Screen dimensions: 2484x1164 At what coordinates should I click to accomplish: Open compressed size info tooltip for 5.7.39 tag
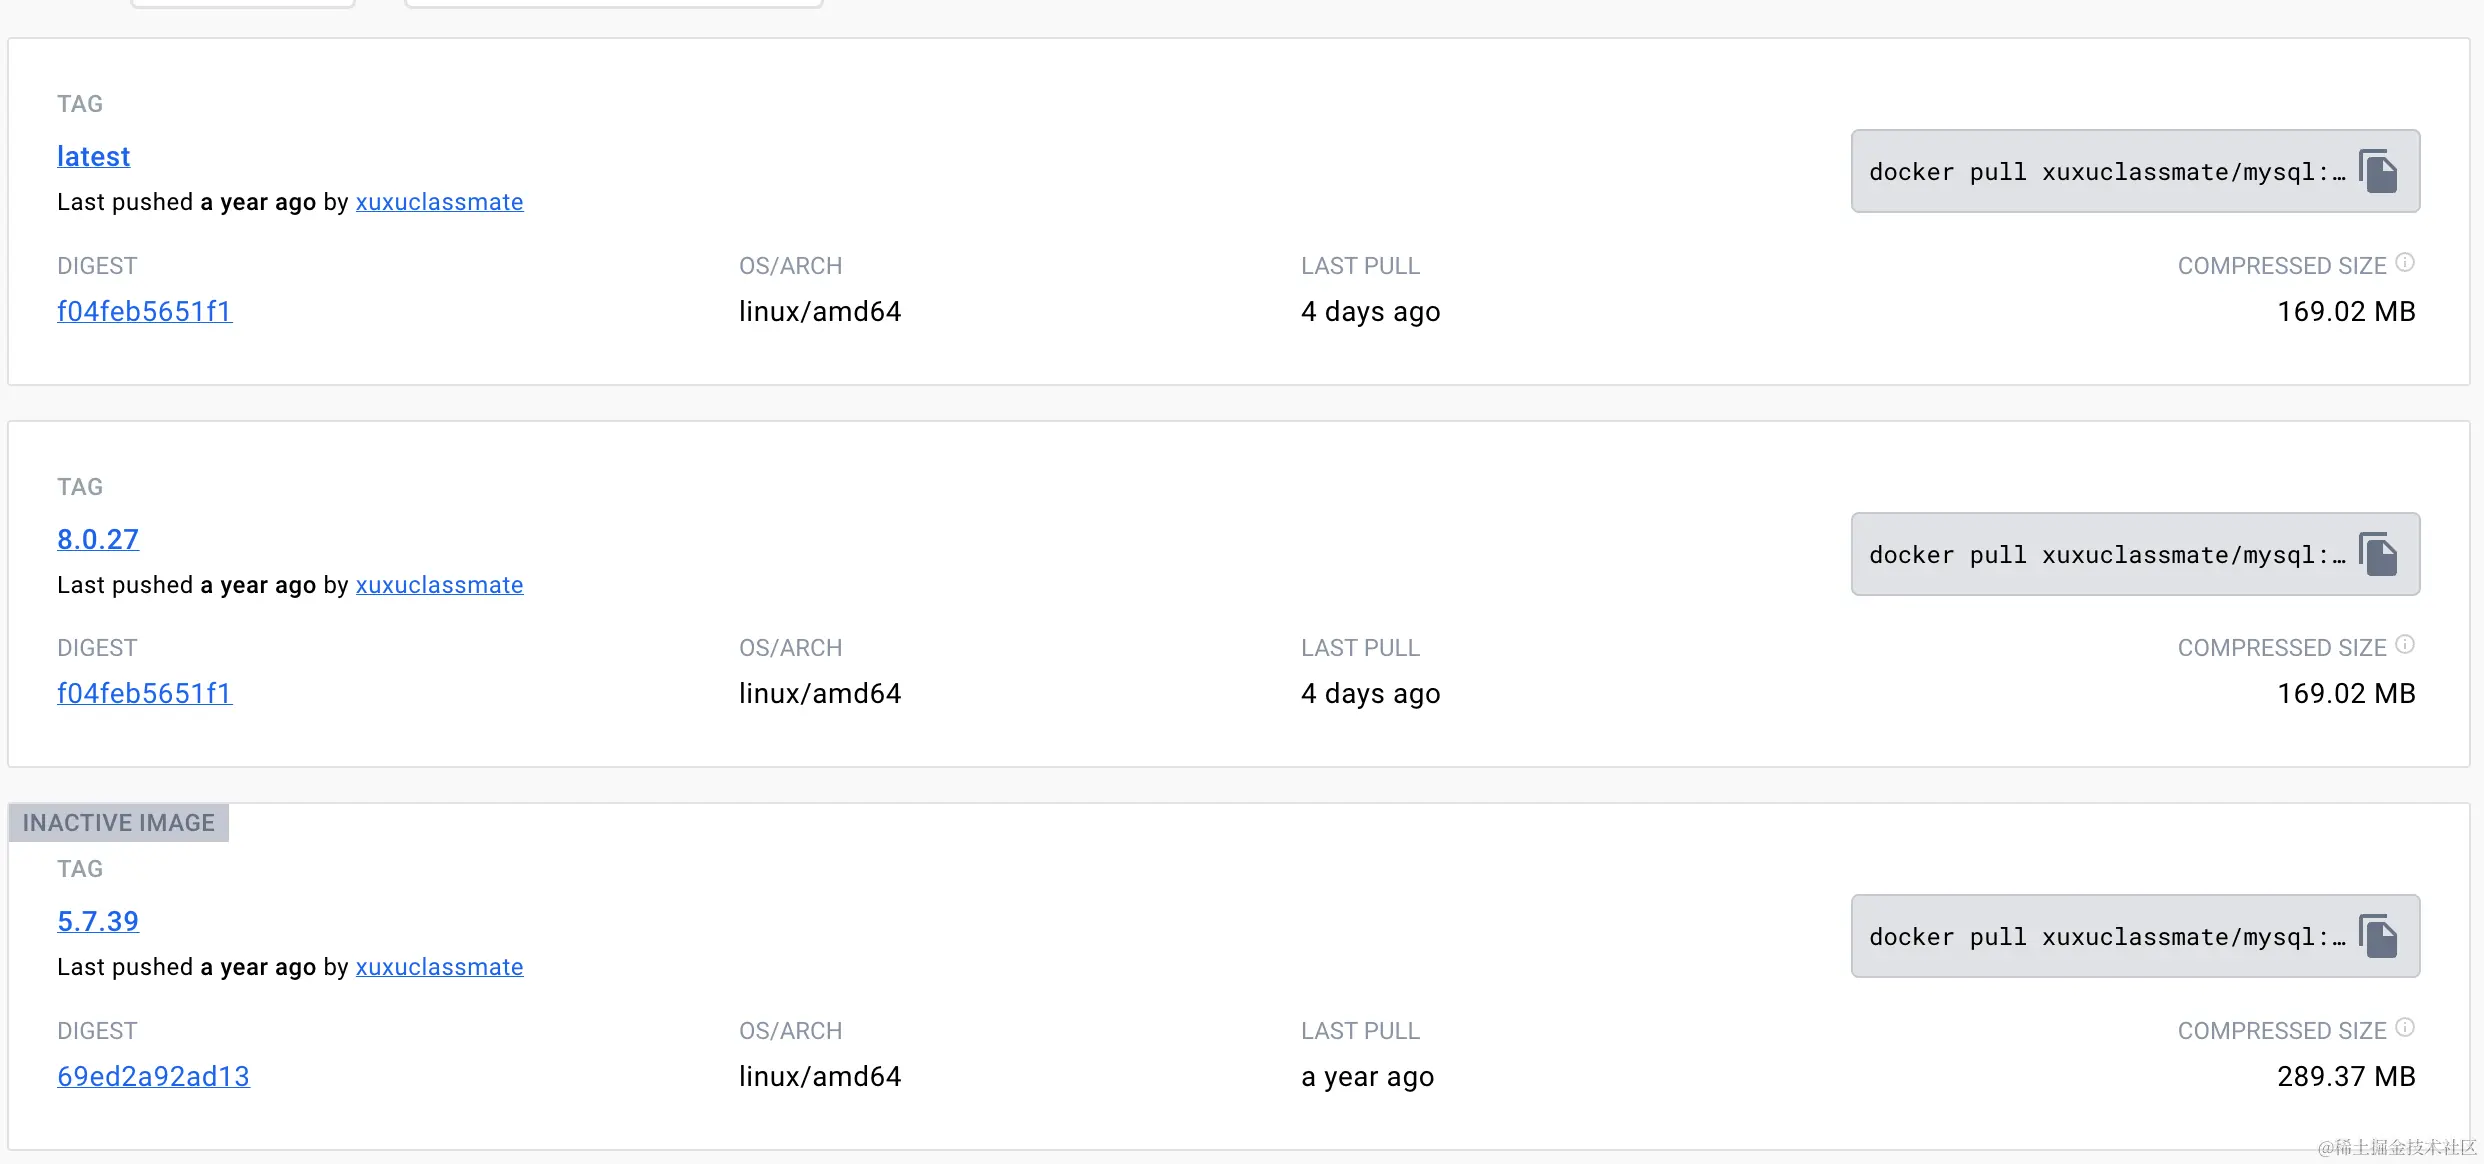coord(2405,1026)
